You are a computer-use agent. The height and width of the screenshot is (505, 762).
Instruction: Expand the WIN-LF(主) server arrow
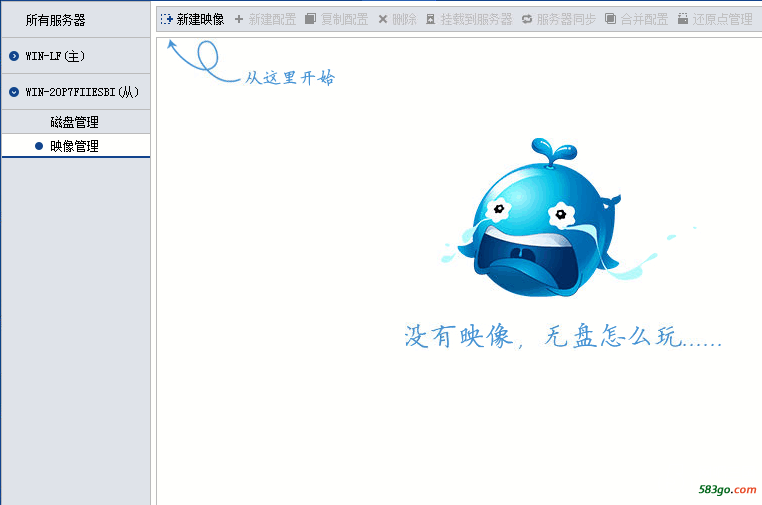click(14, 56)
